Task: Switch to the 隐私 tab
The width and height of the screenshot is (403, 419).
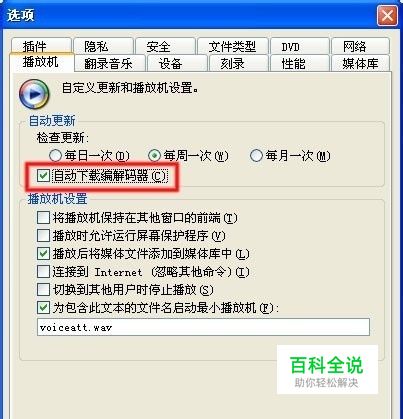Action: click(x=103, y=46)
